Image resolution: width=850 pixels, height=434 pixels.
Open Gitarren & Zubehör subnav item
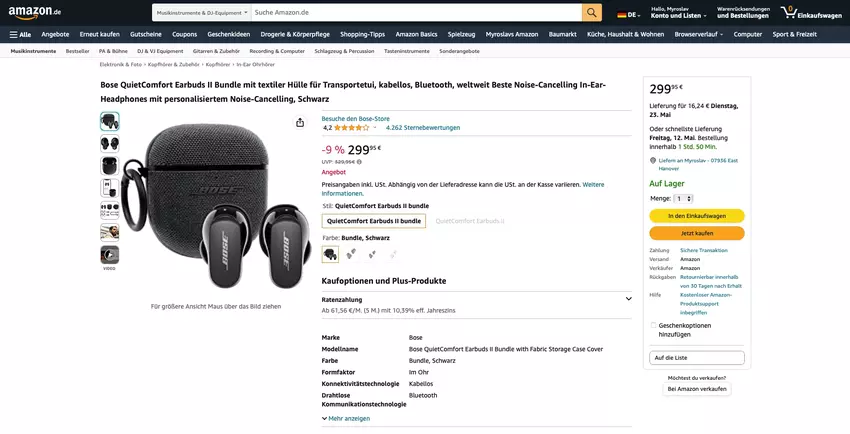point(216,50)
